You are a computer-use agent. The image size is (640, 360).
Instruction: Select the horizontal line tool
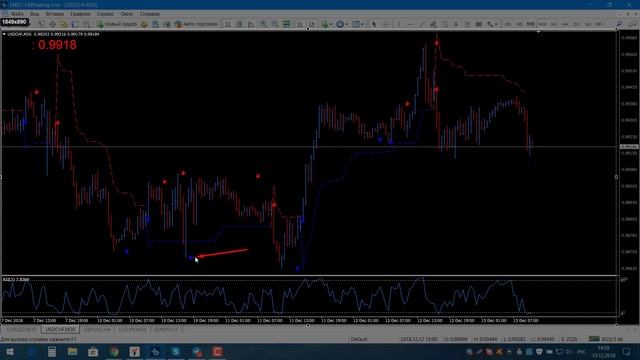(411, 24)
